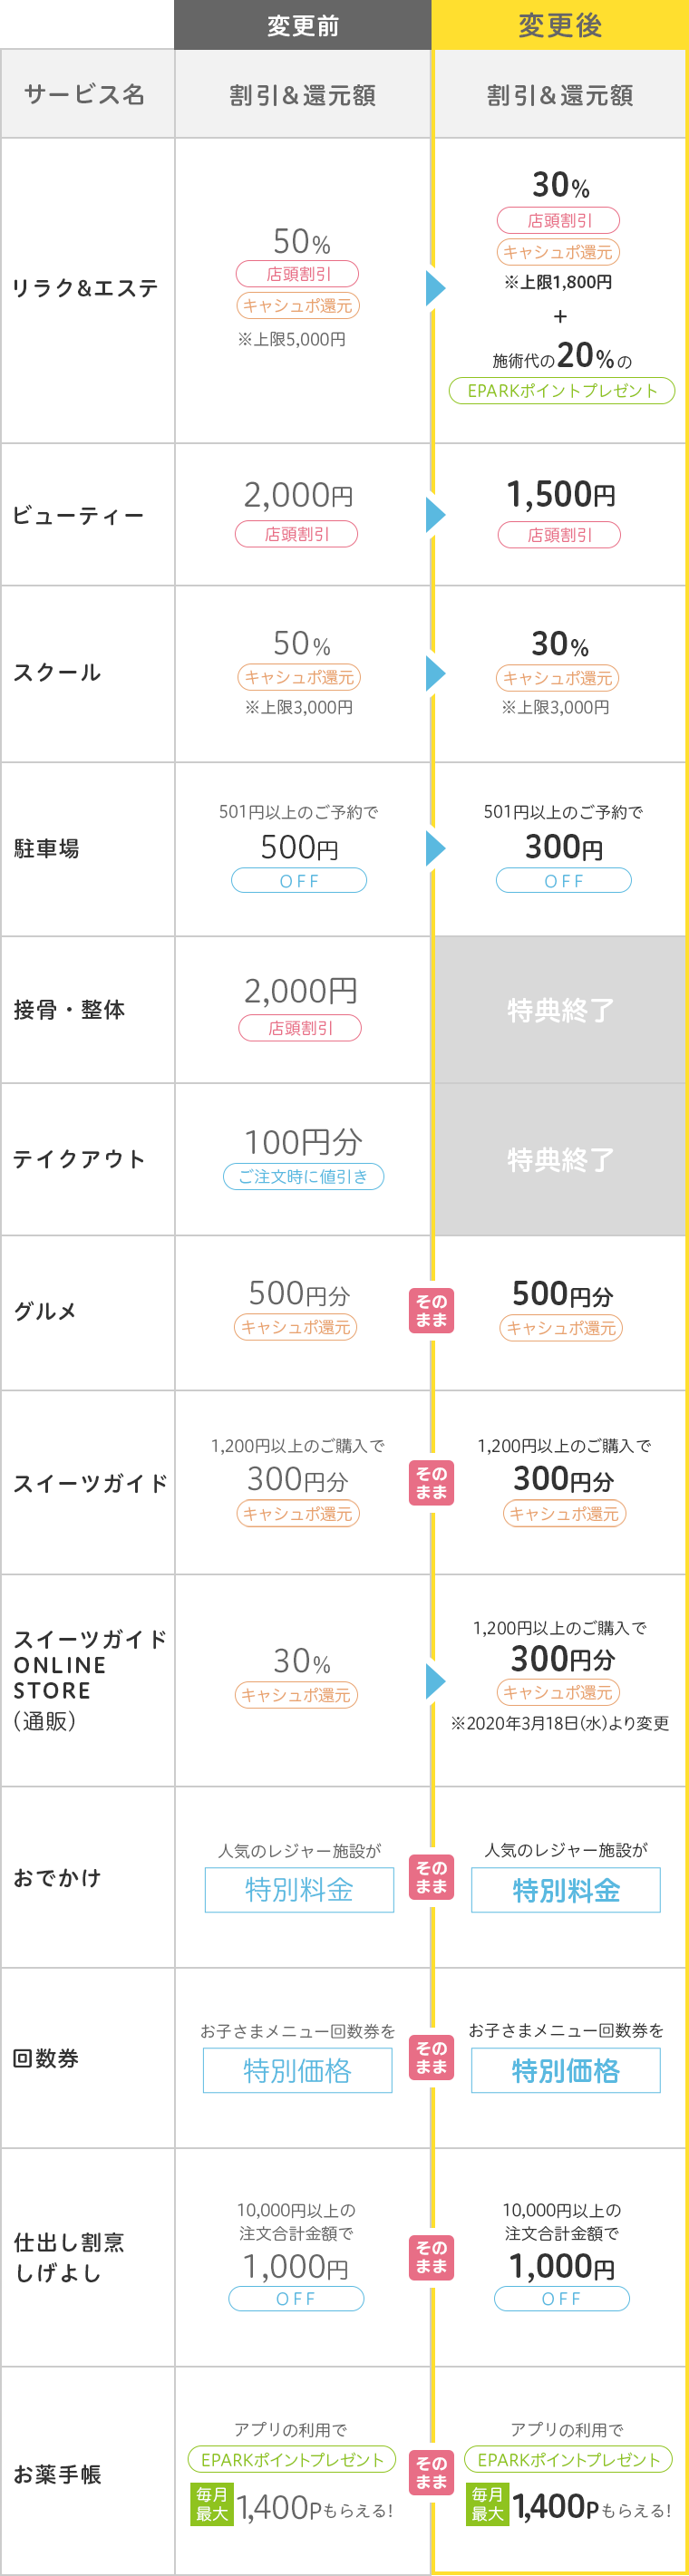
Task: Click the そのまま badge in おでかけ row
Action: [x=432, y=1877]
